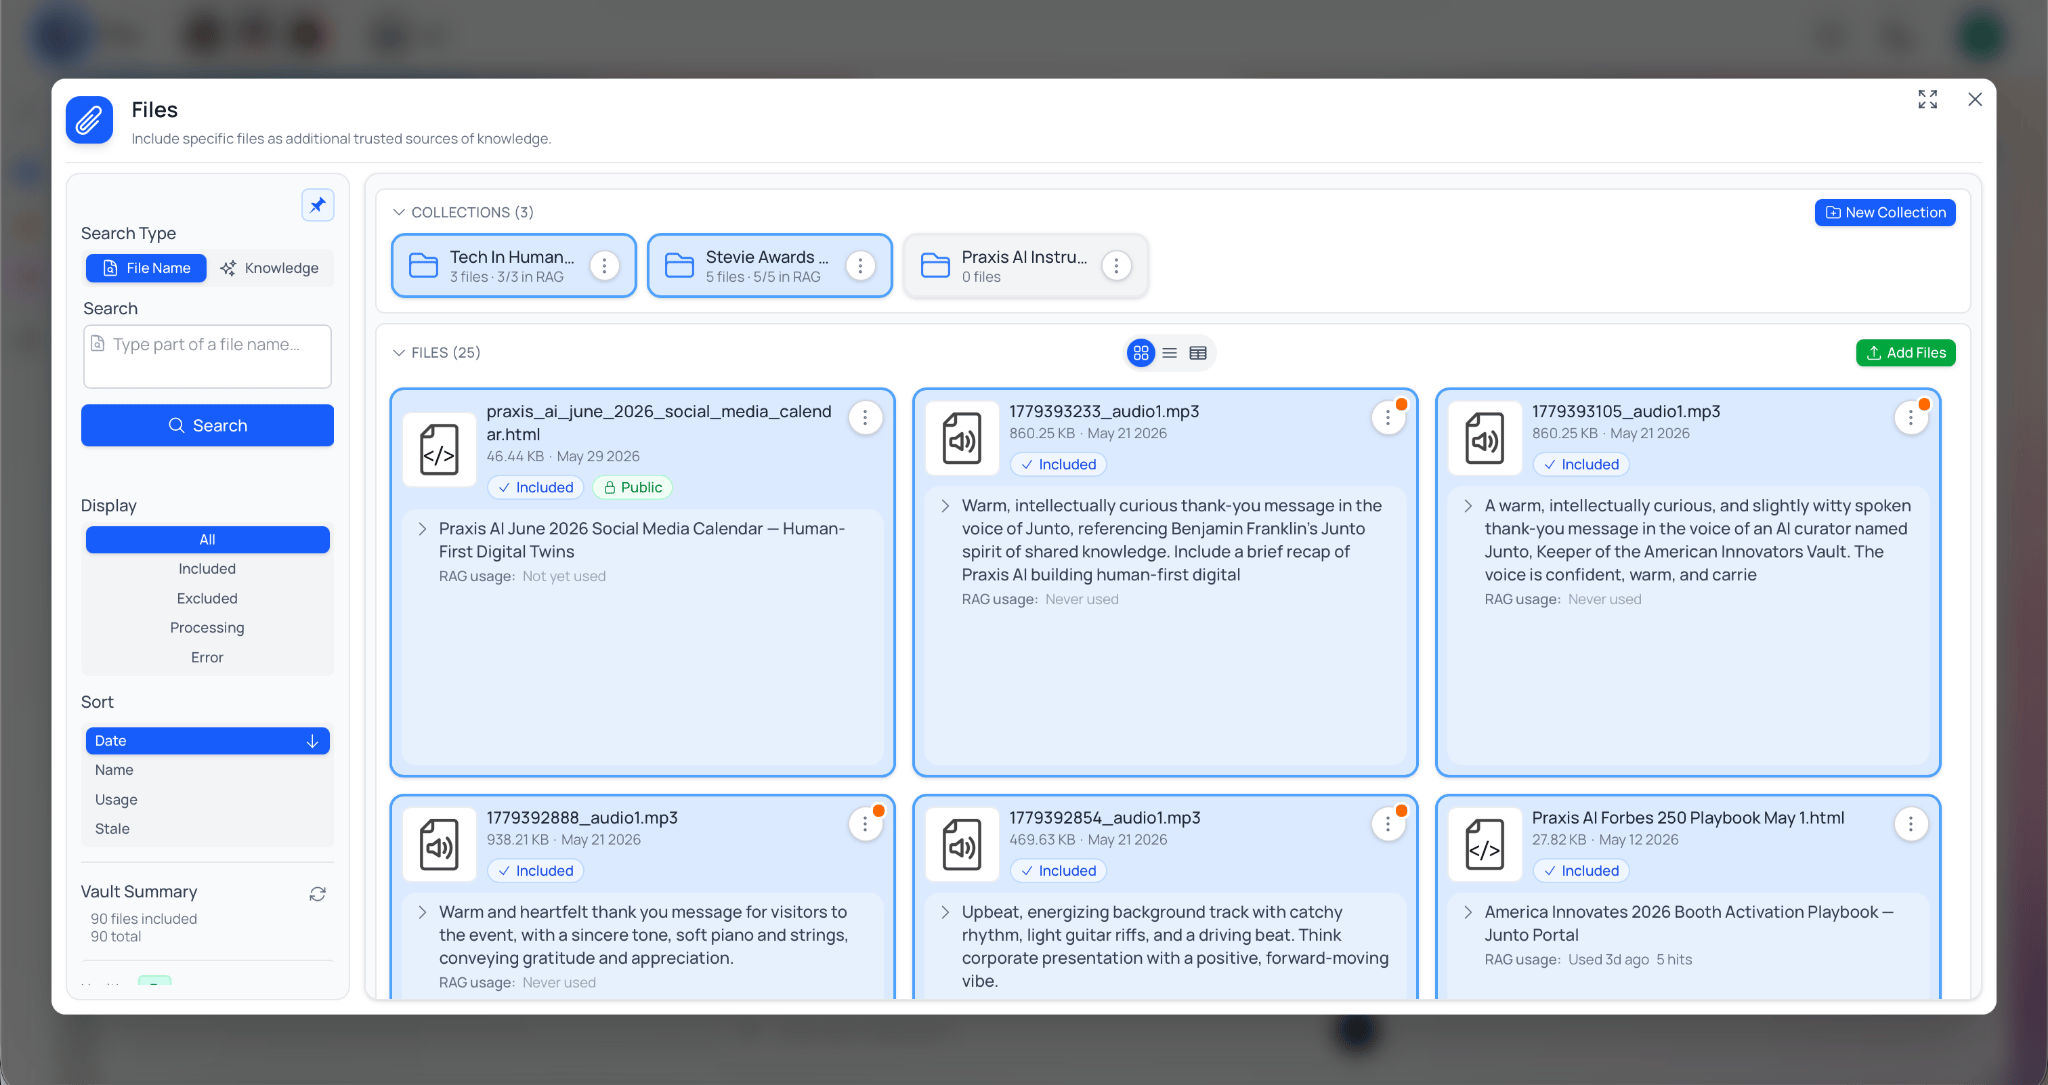Open options for praxis_ai_june_2026 html file
This screenshot has width=2048, height=1085.
(865, 418)
